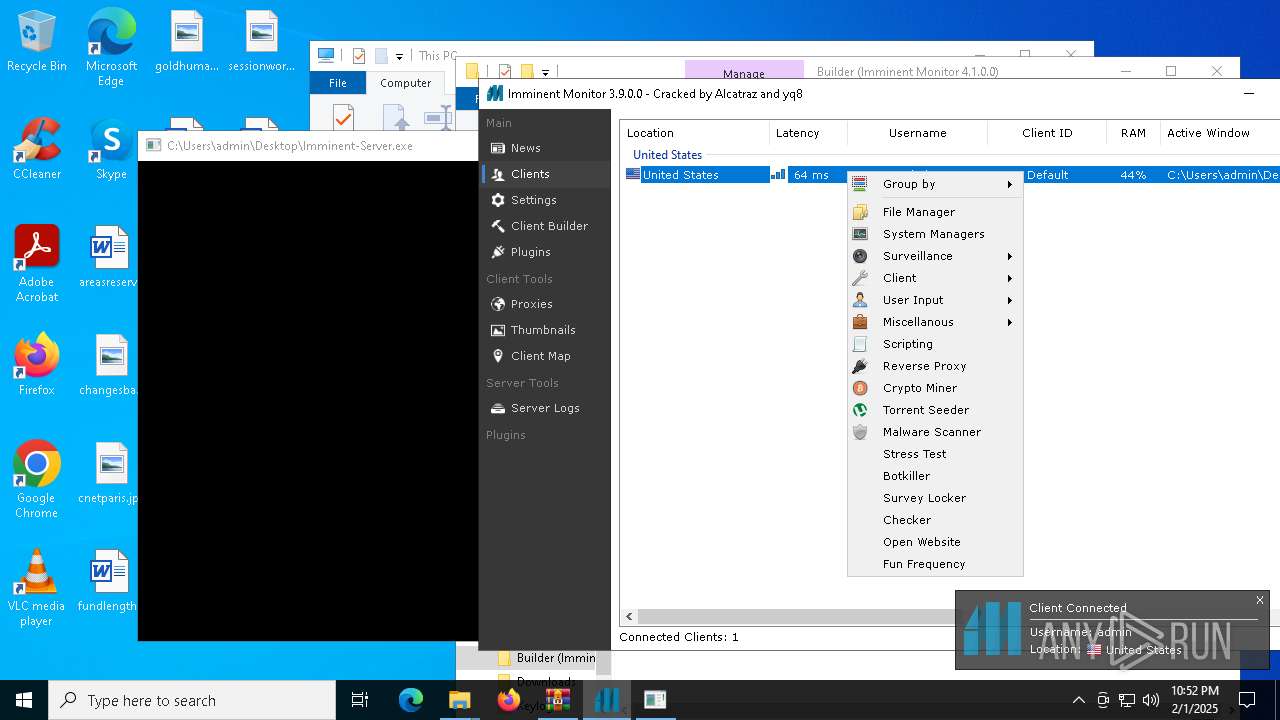1280x720 pixels.
Task: Expand the Group by submenu arrow
Action: (1010, 184)
